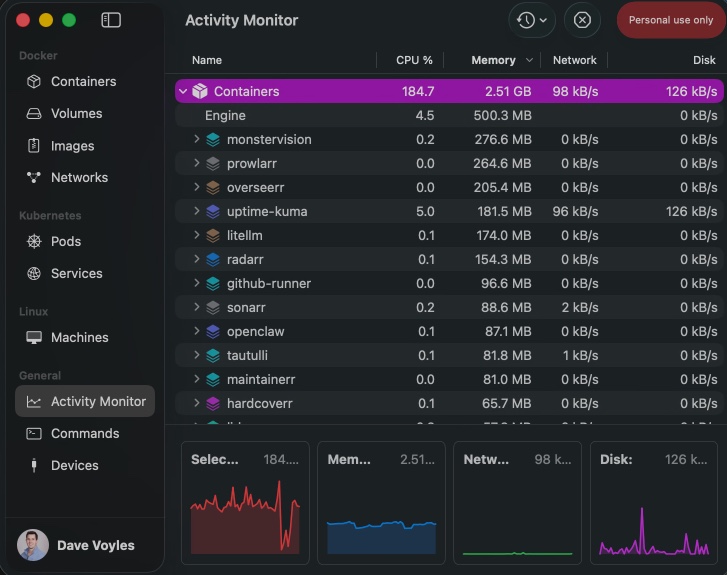Click the Containers group box icon
This screenshot has width=727, height=575.
click(x=200, y=91)
